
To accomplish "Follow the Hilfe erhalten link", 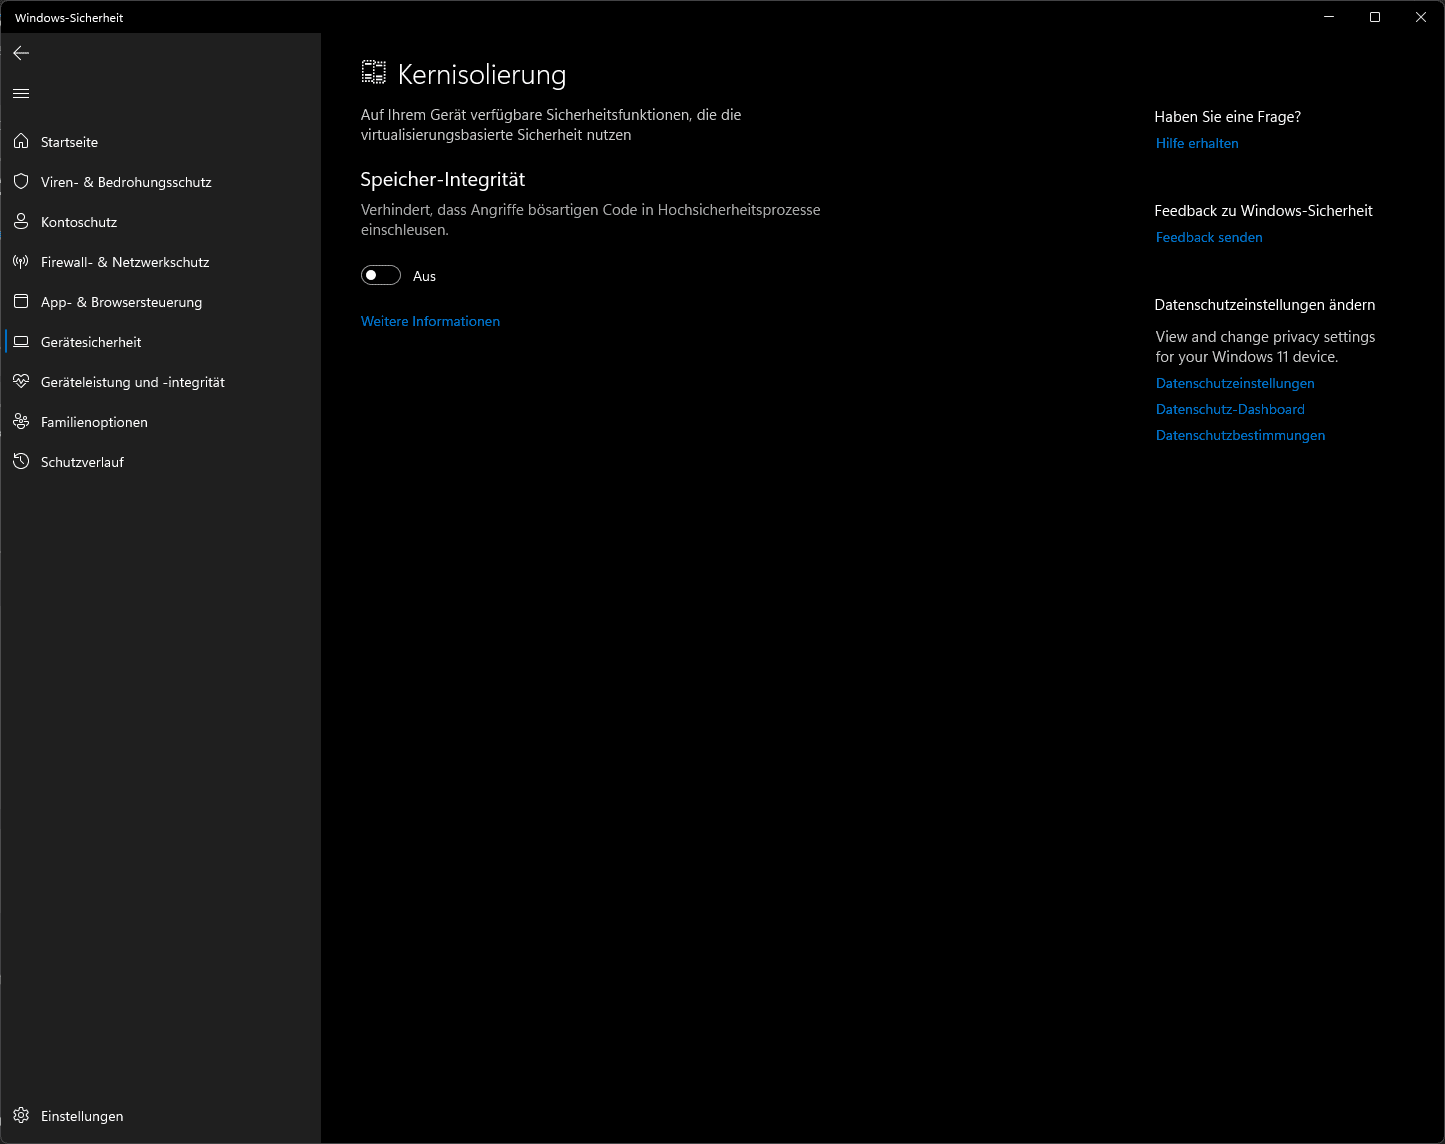I will pyautogui.click(x=1197, y=143).
